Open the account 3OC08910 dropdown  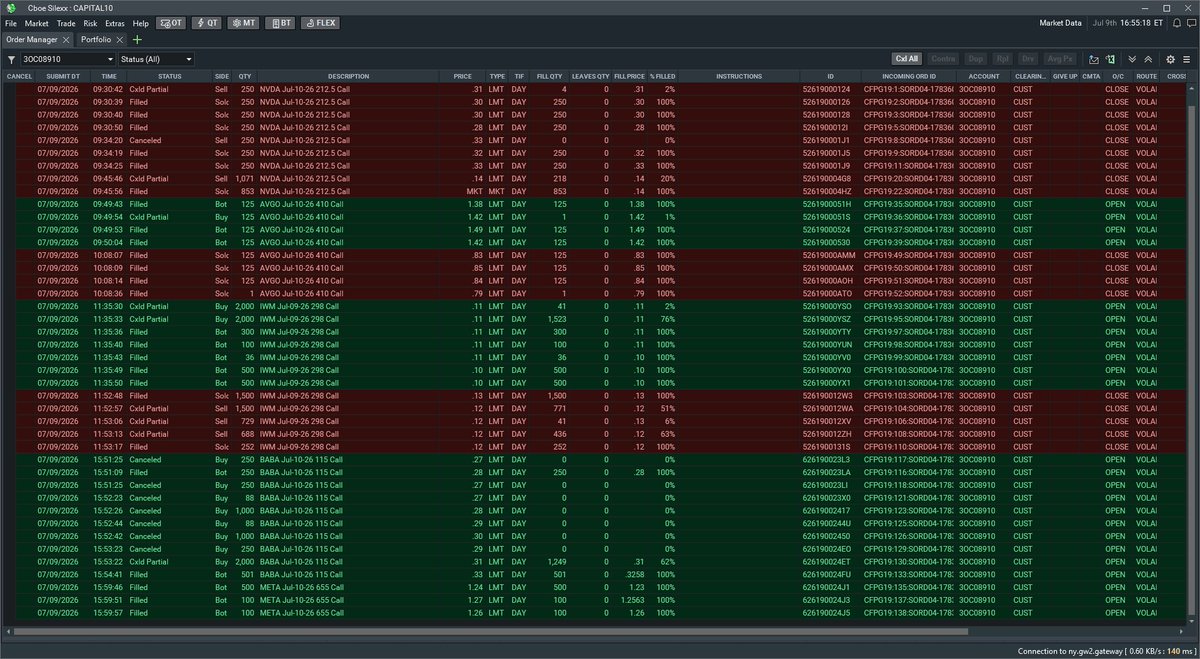pos(68,59)
